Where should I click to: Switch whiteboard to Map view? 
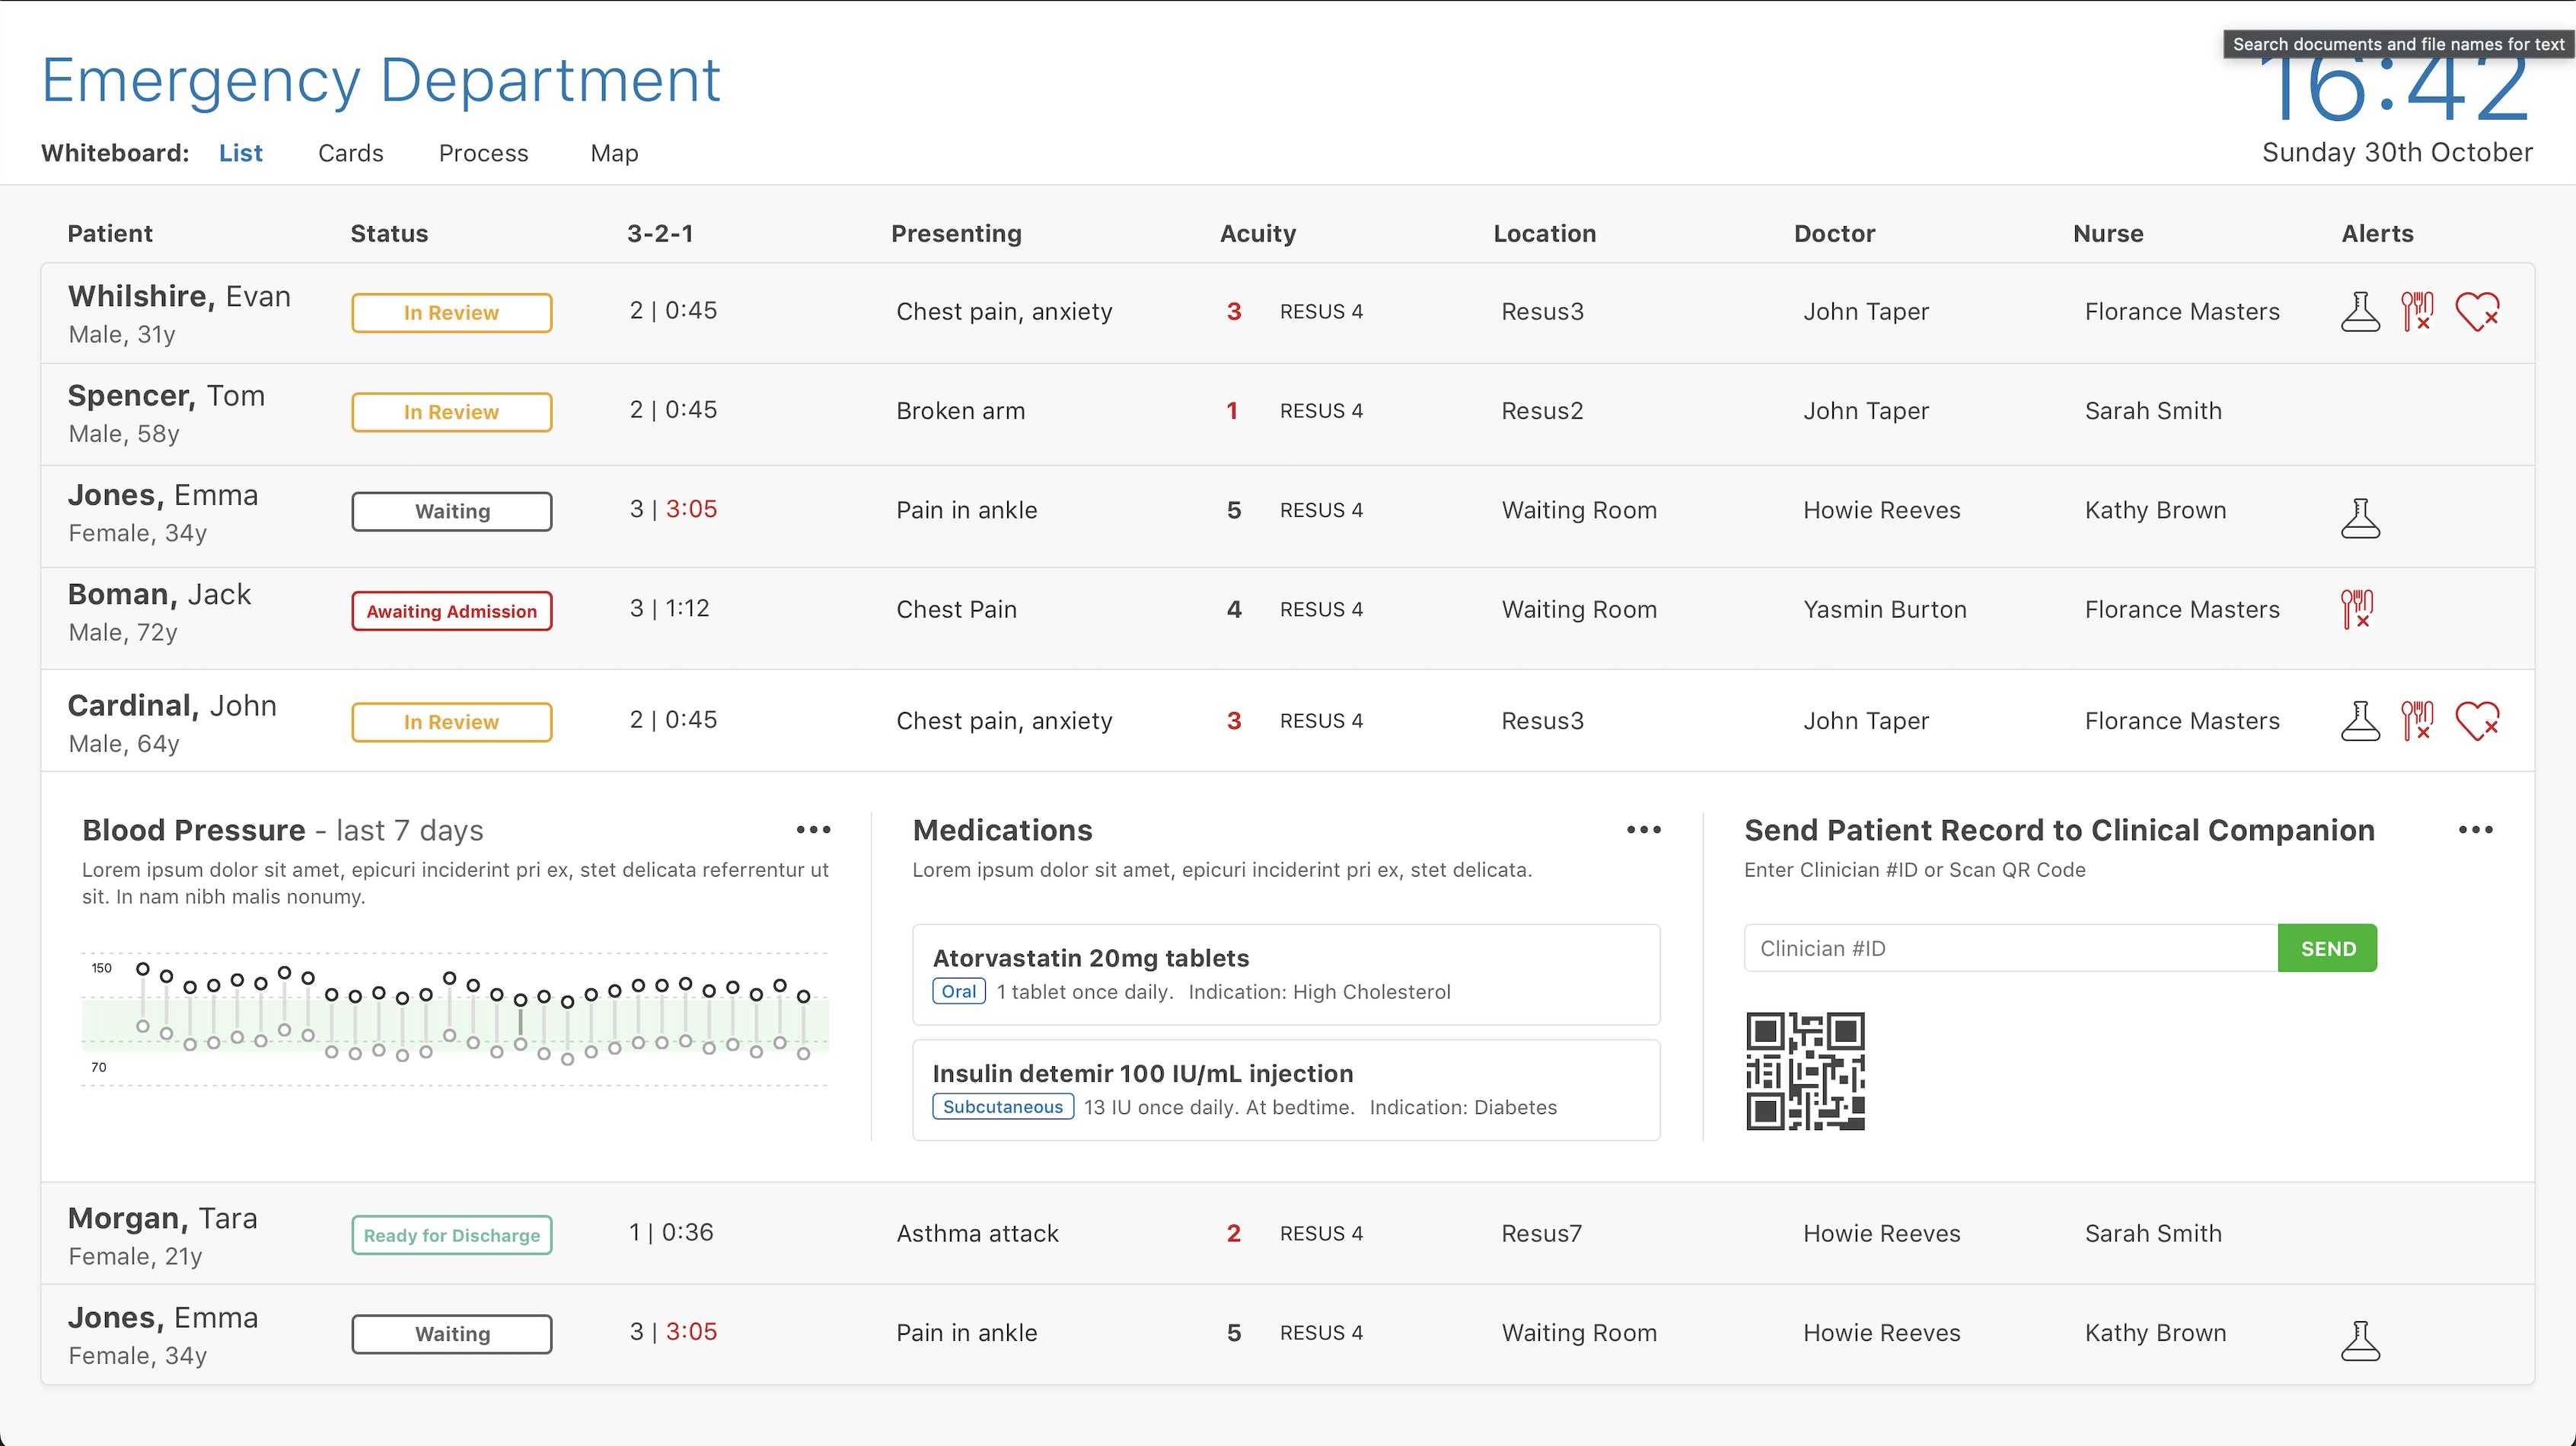[614, 153]
